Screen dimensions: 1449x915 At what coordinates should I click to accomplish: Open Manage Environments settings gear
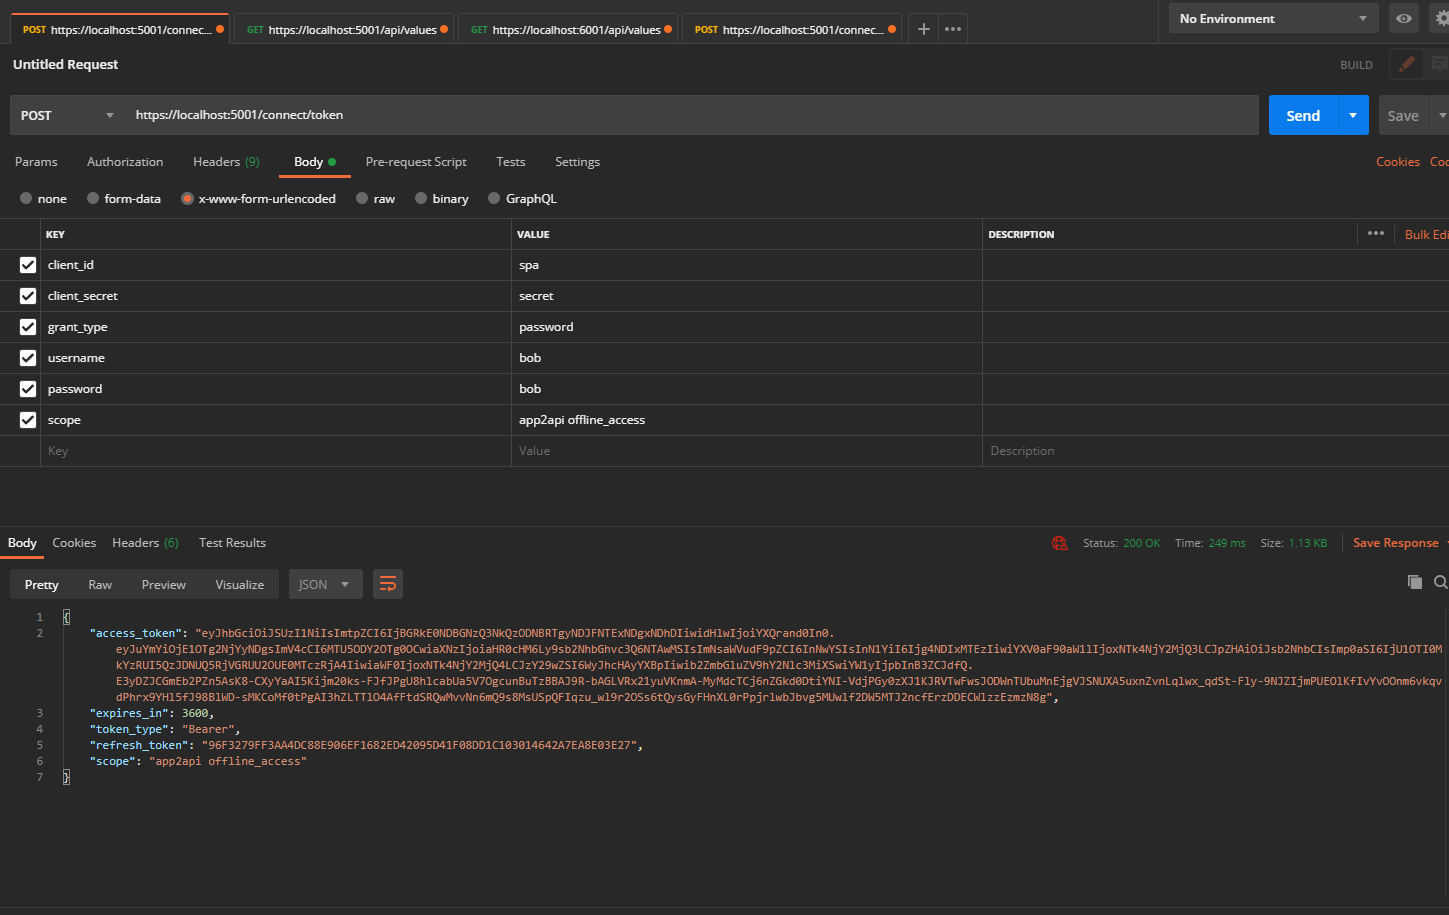click(x=1440, y=18)
